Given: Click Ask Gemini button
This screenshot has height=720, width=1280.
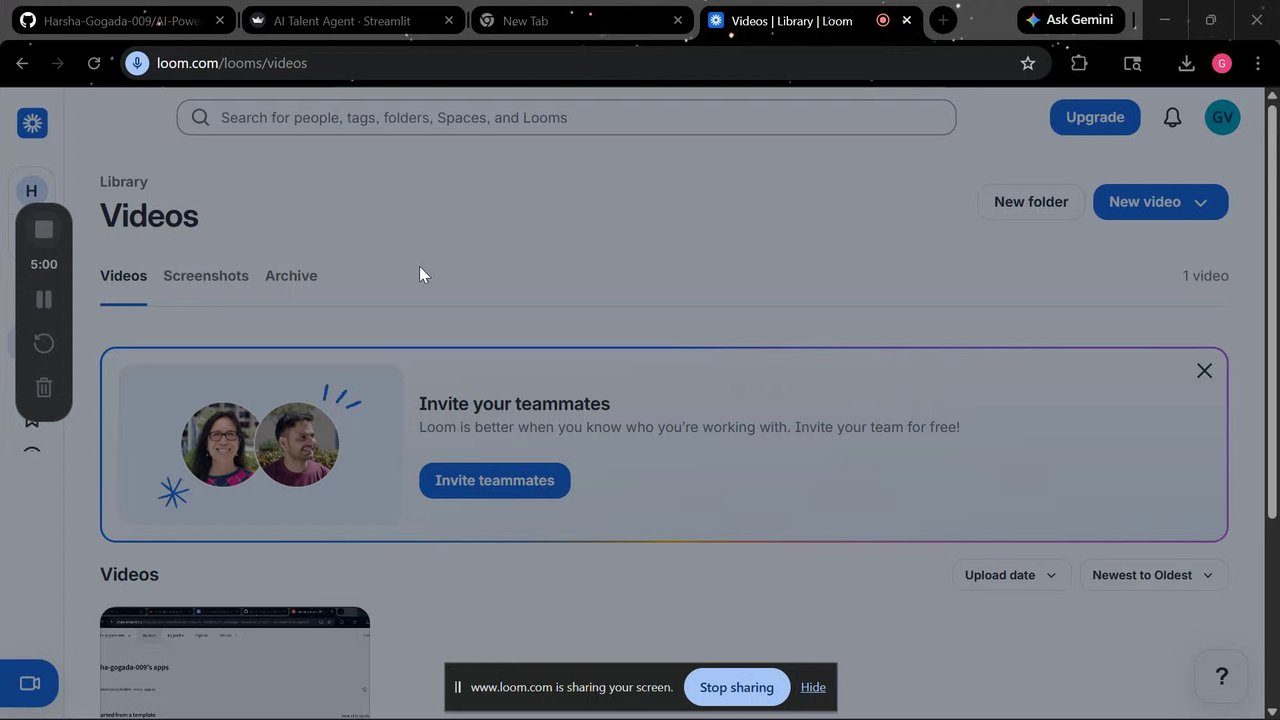Looking at the screenshot, I should [x=1070, y=20].
